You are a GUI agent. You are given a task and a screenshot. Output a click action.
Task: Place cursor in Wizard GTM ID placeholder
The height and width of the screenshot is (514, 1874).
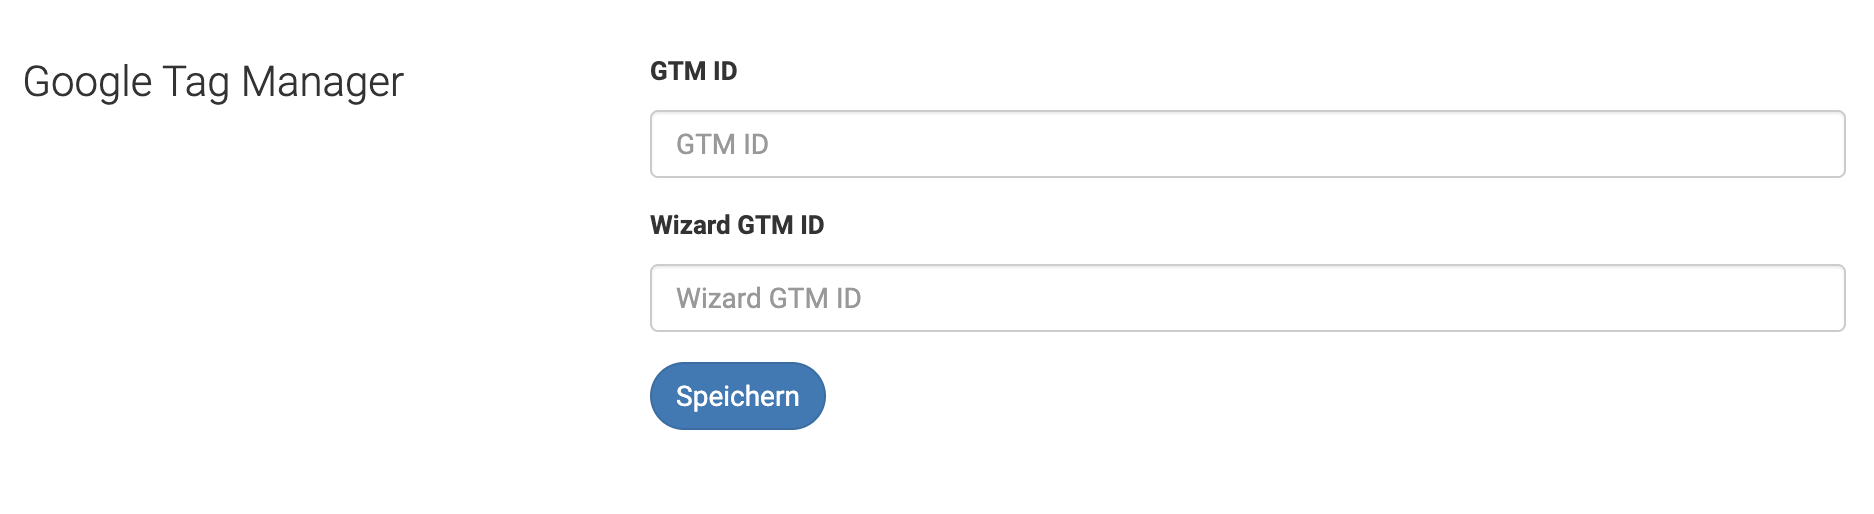click(768, 298)
